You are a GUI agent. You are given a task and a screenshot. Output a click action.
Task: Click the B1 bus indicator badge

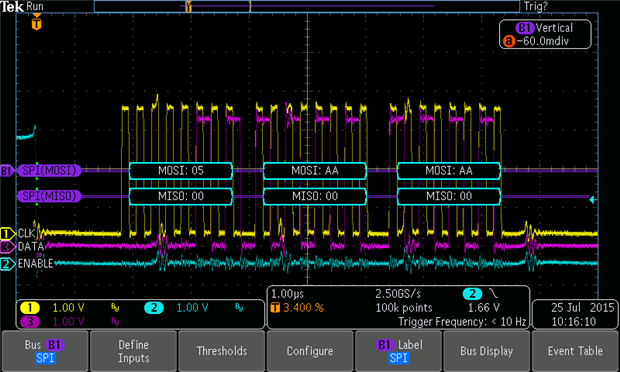coord(6,171)
